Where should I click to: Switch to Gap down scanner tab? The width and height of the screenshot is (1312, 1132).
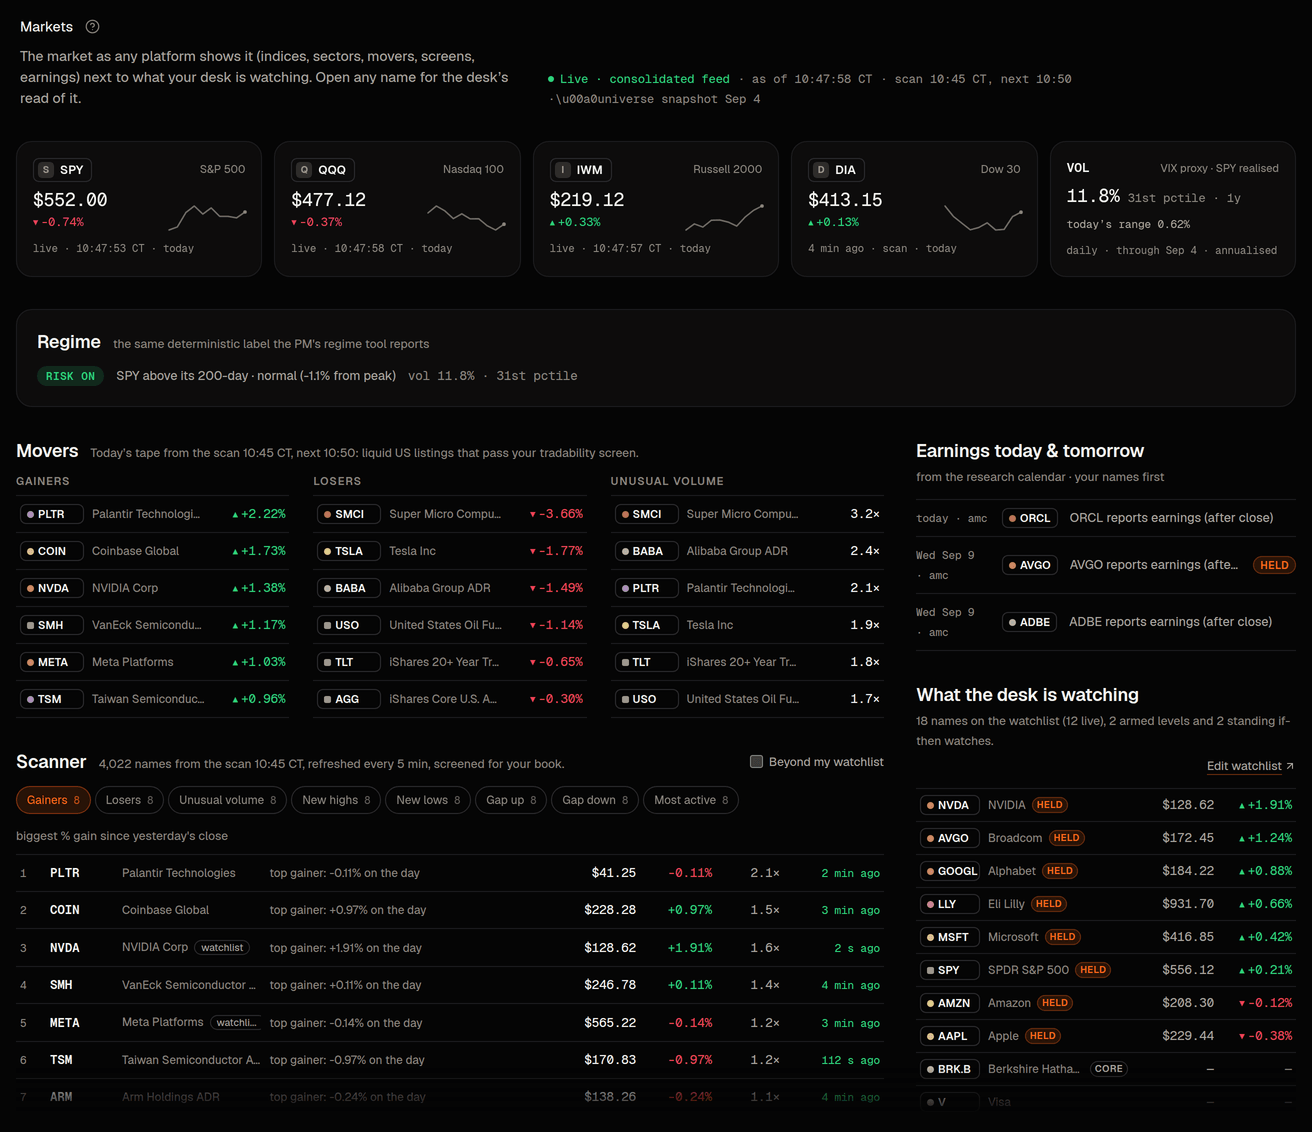595,800
